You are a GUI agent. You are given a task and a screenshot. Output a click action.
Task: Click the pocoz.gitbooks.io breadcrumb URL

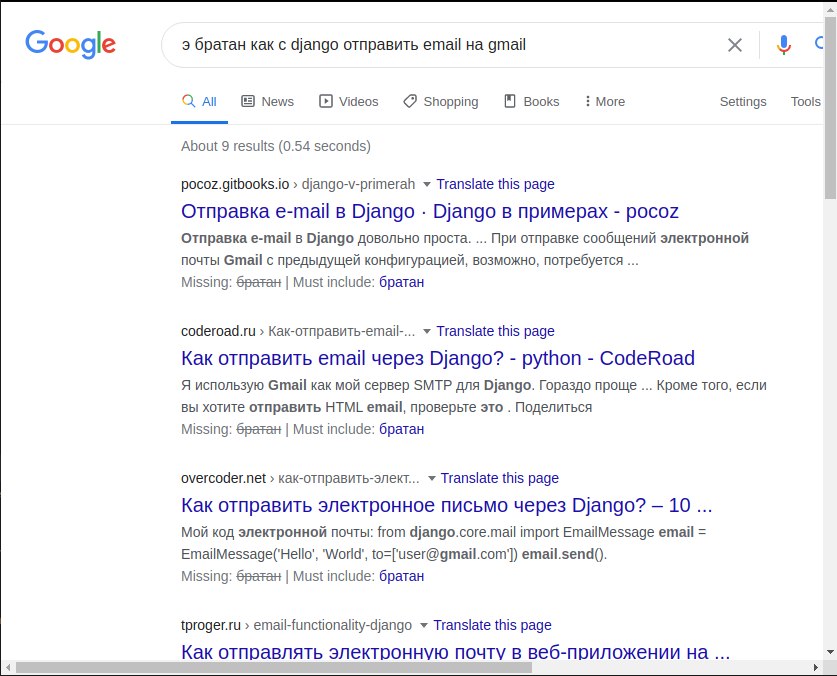tap(298, 184)
